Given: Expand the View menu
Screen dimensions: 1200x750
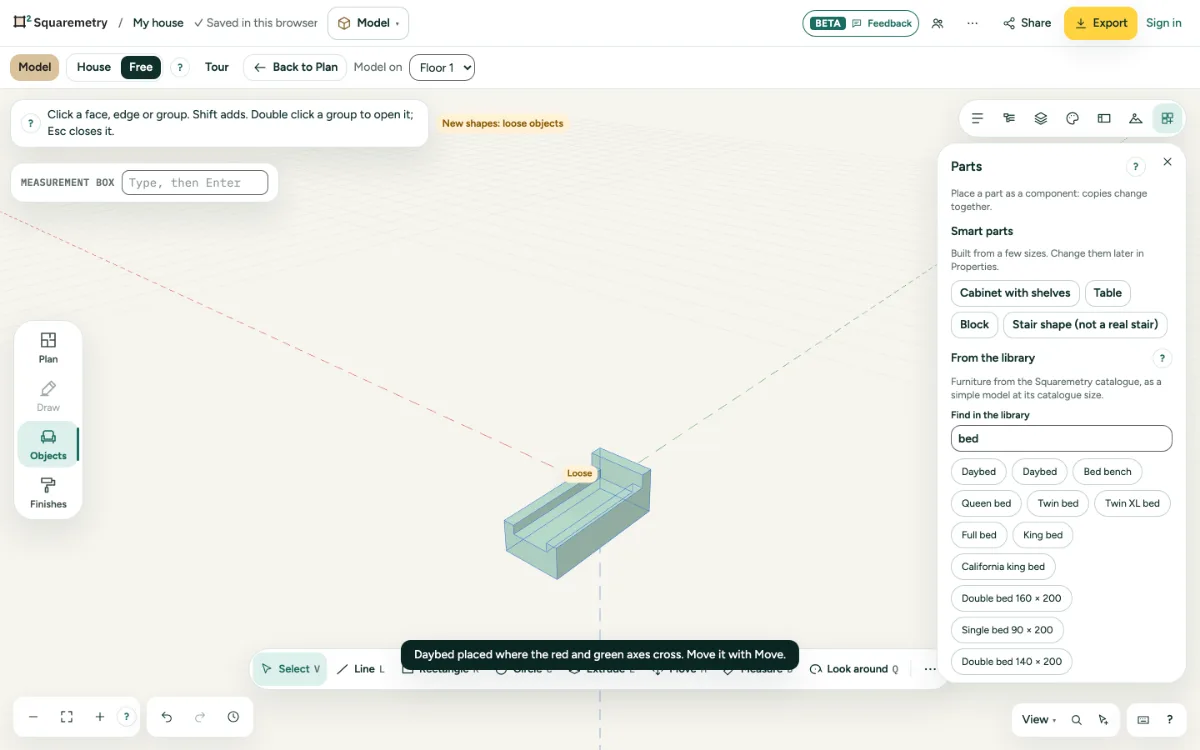Looking at the screenshot, I should (1038, 720).
